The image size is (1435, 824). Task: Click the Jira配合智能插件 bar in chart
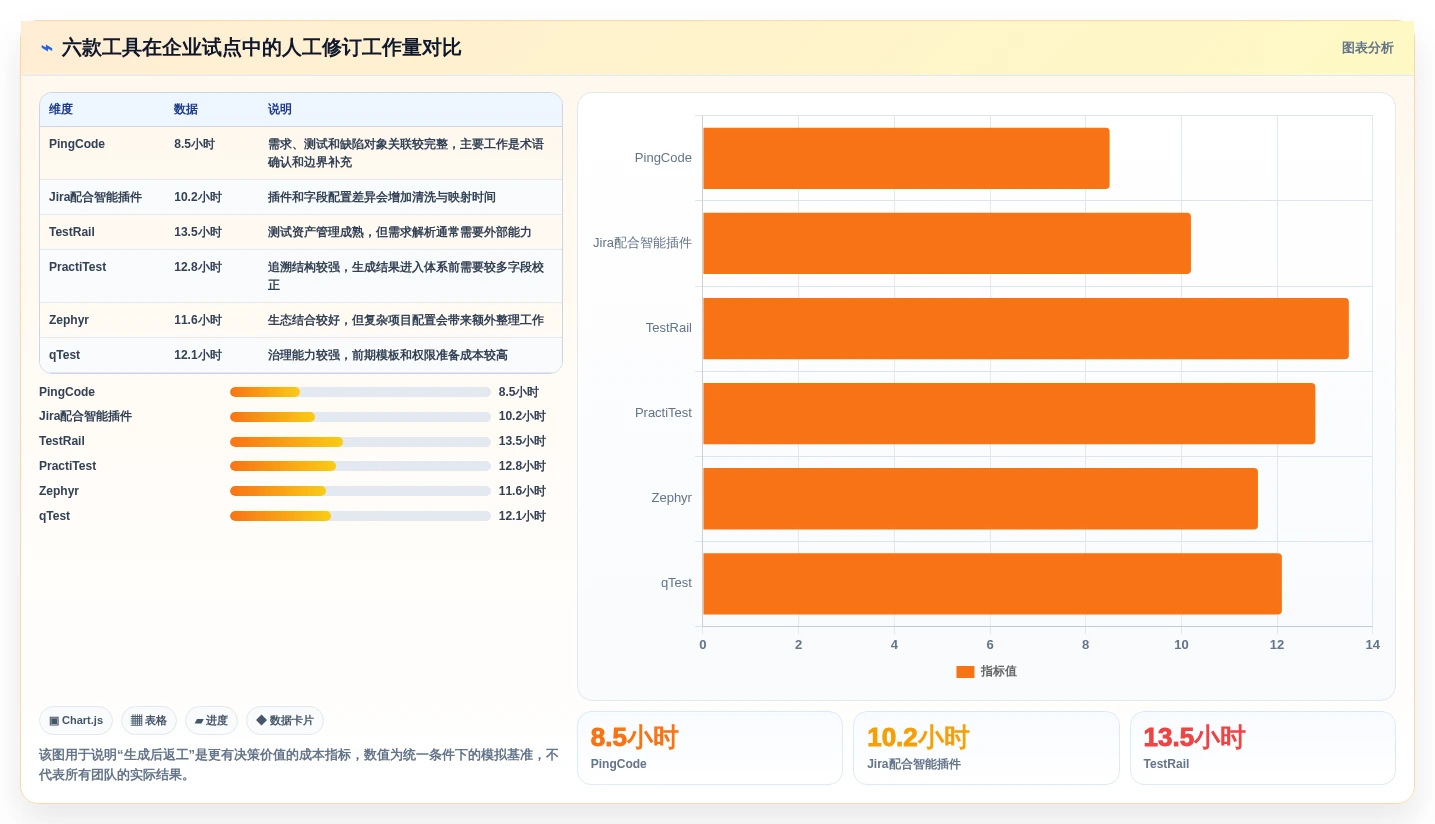tap(947, 243)
